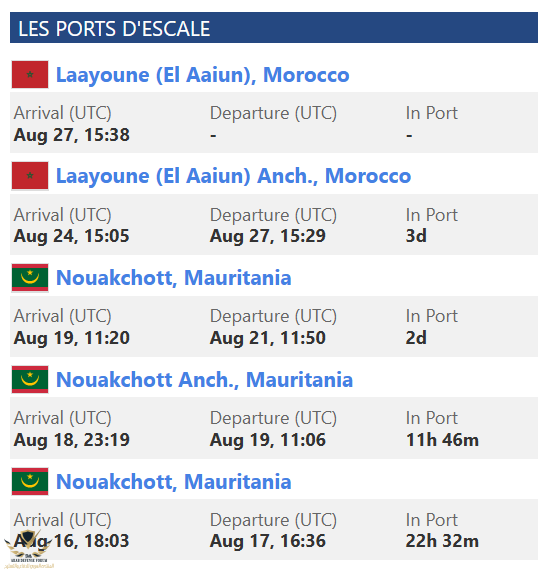The width and height of the screenshot is (548, 570).
Task: Select the Aug 19, 11:20 arrival time
Action: coord(72,338)
